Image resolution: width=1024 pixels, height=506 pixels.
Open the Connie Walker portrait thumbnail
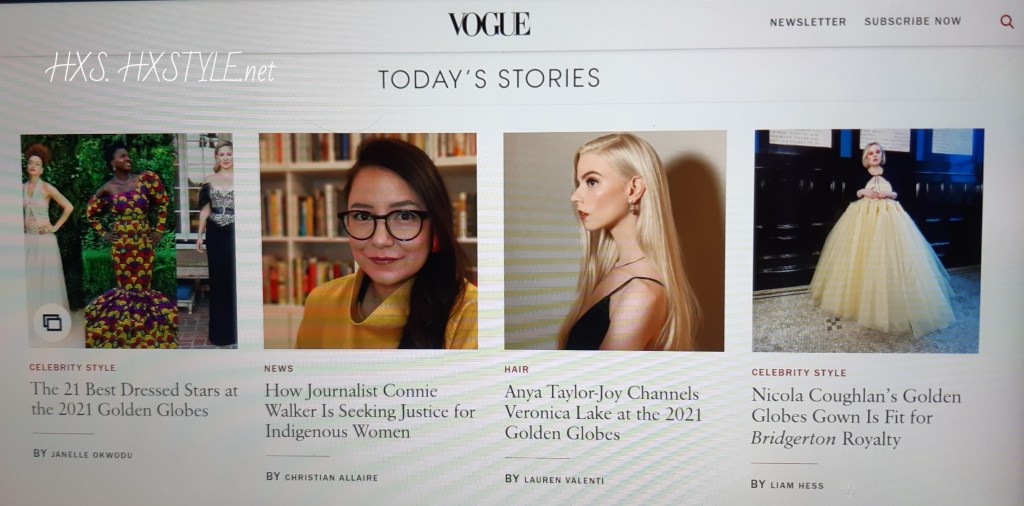368,241
